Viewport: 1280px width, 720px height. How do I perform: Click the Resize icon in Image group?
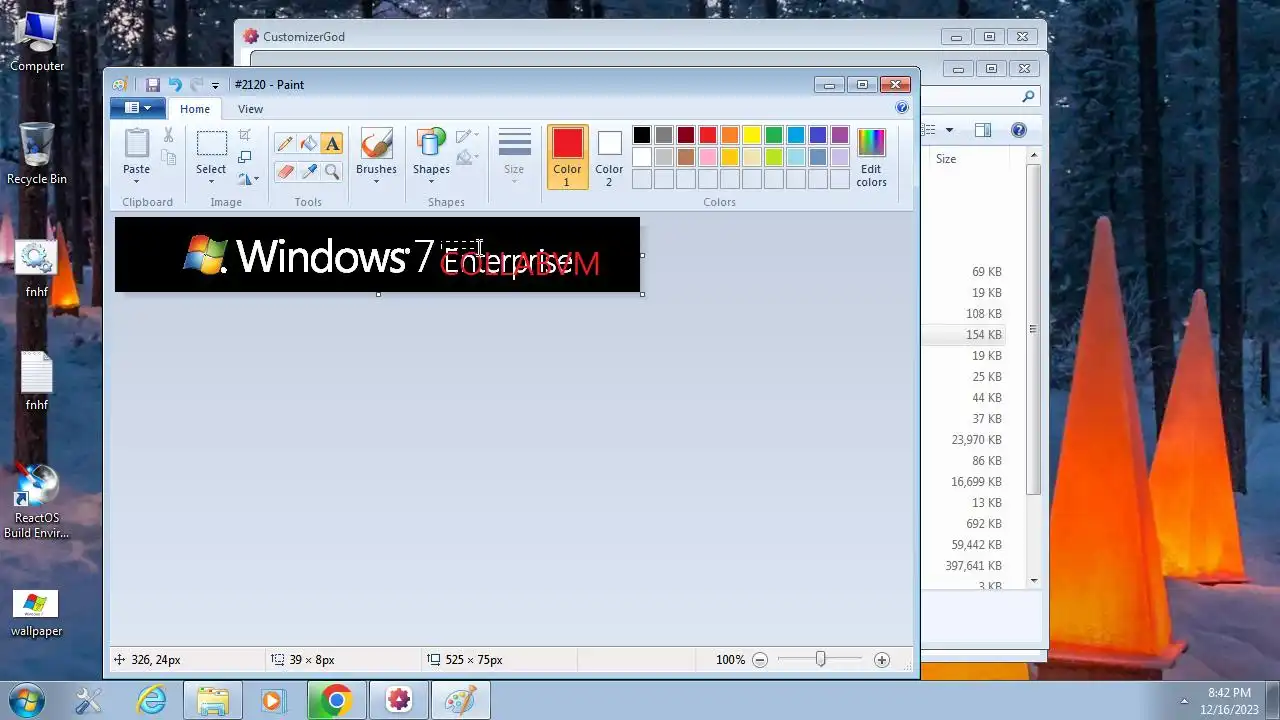point(245,157)
